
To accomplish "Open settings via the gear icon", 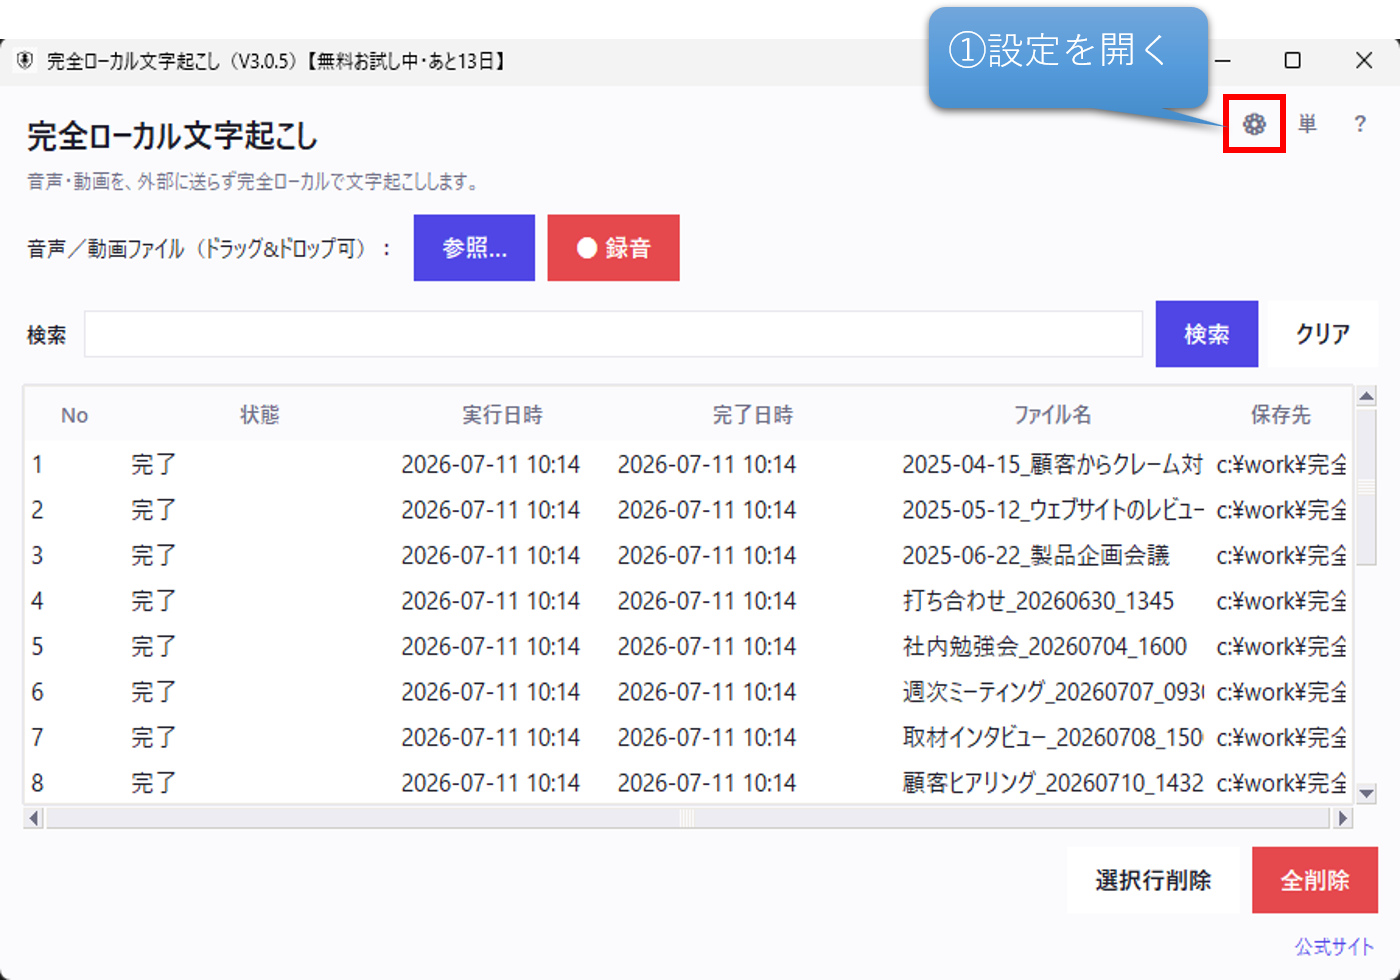I will 1254,124.
